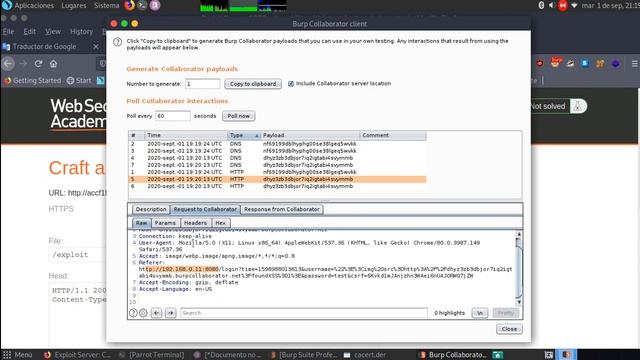The height and width of the screenshot is (360, 640).
Task: Open the Getting Started bookmark
Action: tap(32, 80)
